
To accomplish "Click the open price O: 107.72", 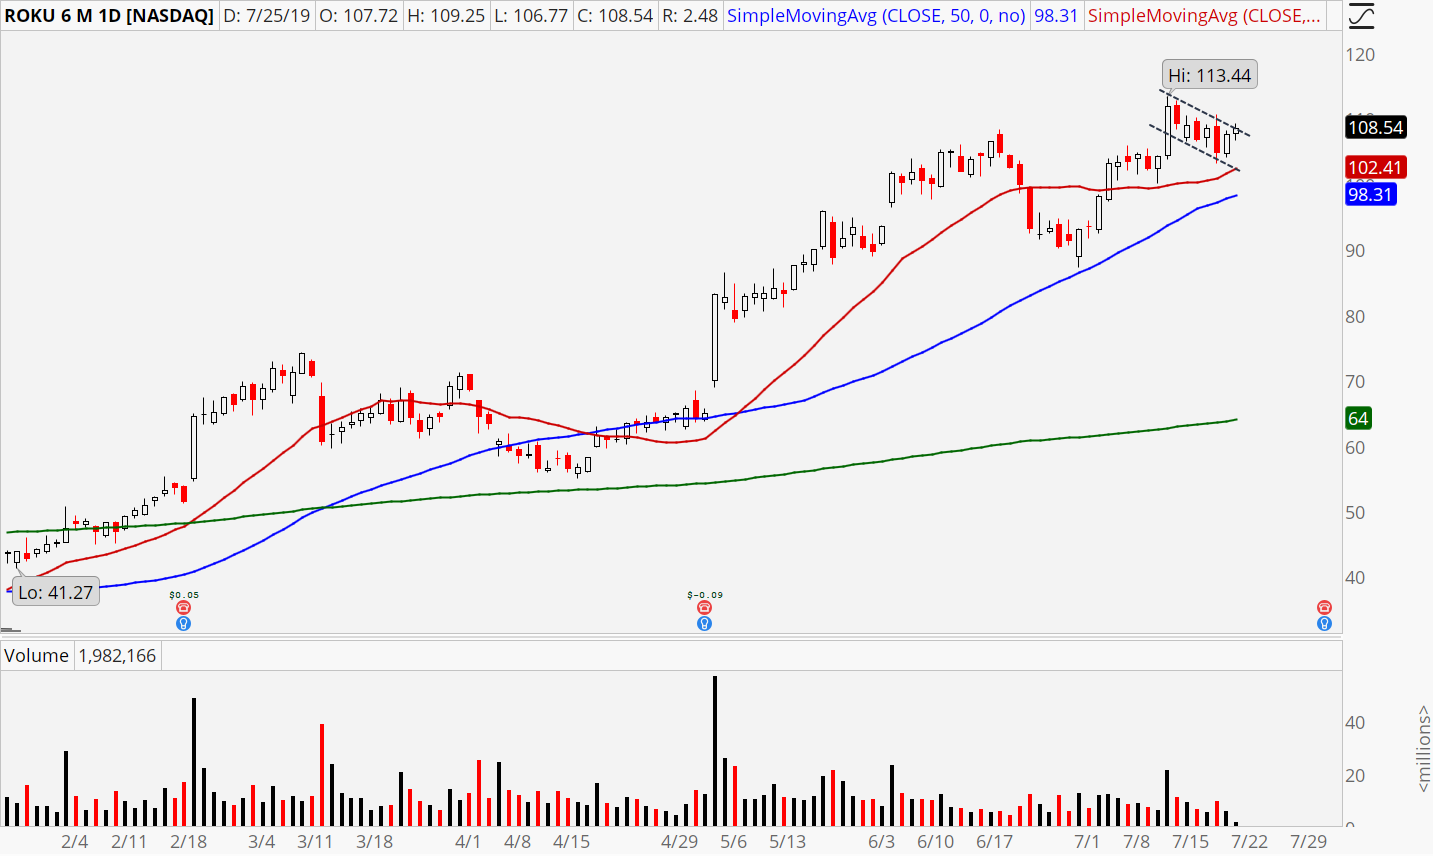I will click(359, 16).
